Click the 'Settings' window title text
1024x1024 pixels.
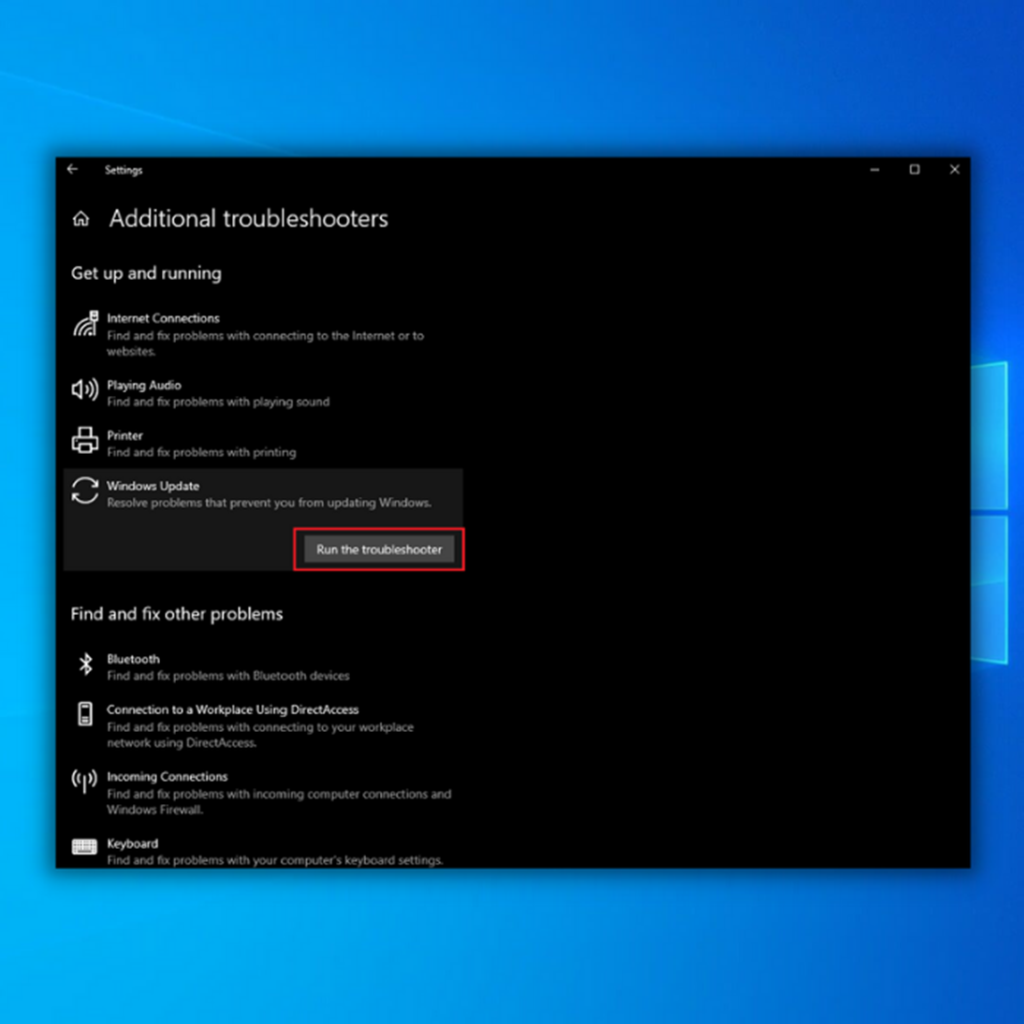coord(123,170)
